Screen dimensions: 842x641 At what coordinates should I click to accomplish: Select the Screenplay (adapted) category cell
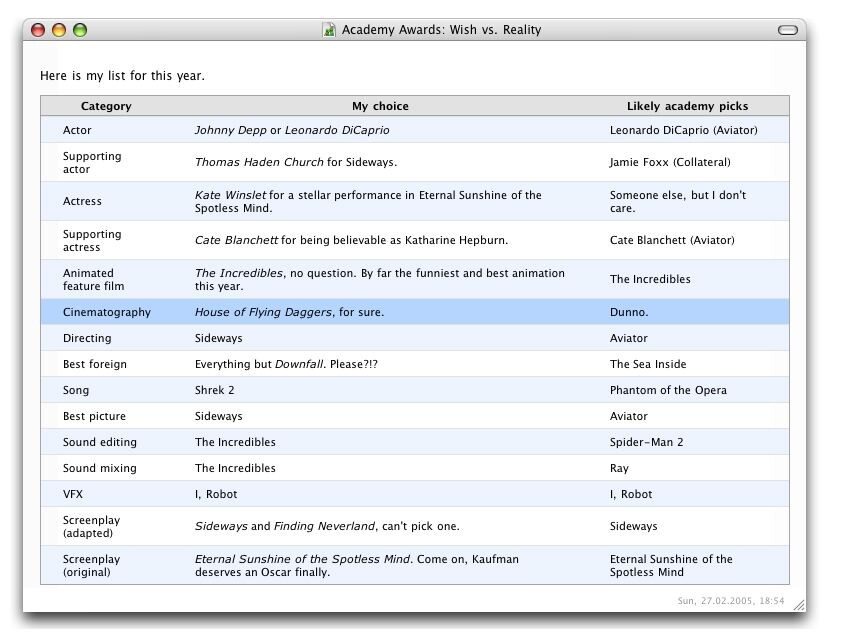92,527
